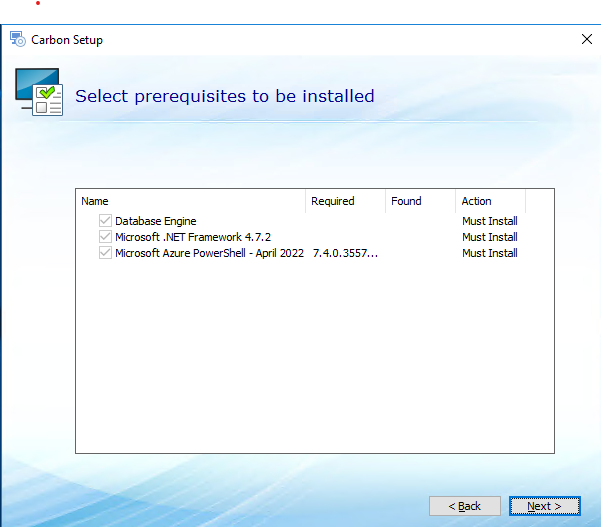The height and width of the screenshot is (527, 601).
Task: Go back to the previous page
Action: click(465, 506)
